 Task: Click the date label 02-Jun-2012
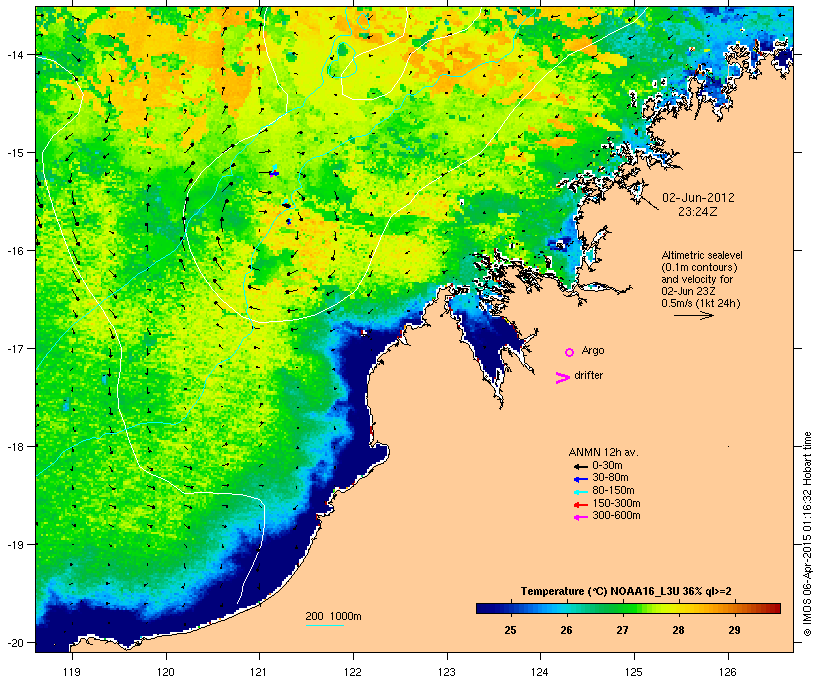(x=698, y=198)
